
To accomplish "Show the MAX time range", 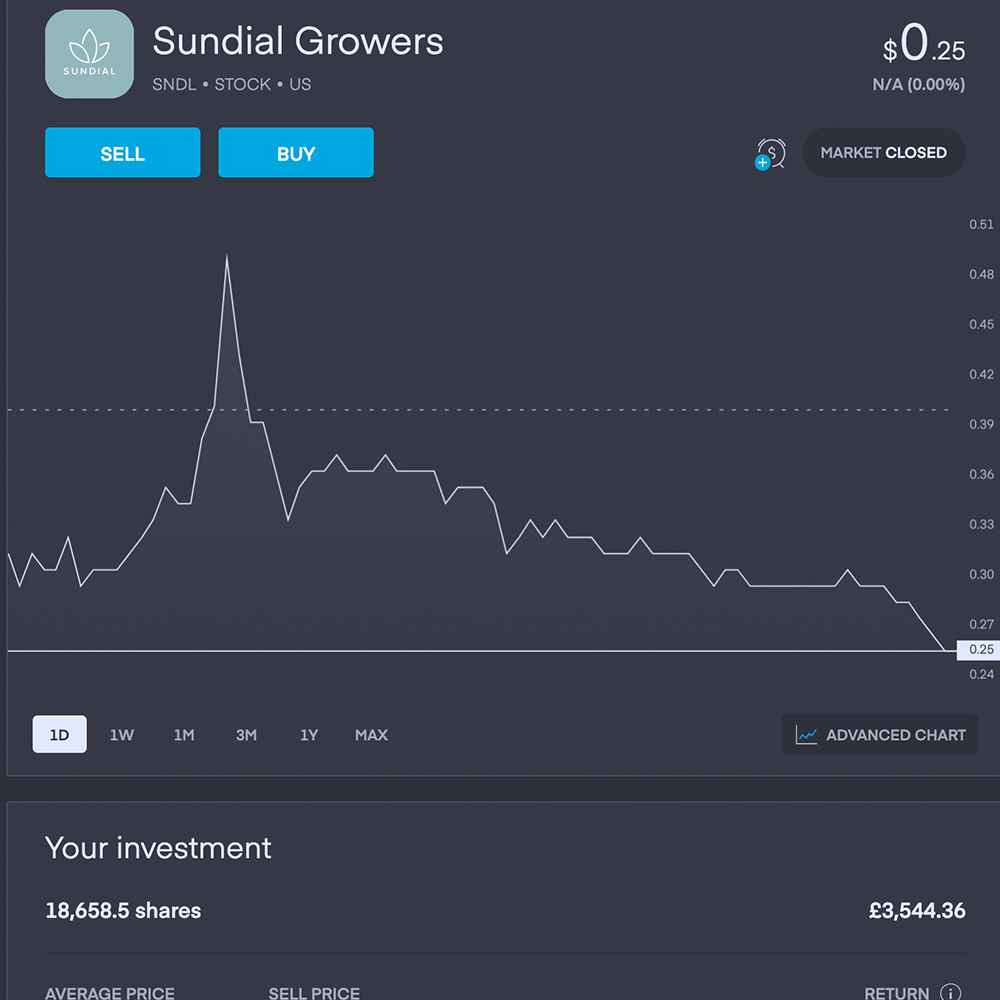I will point(371,735).
